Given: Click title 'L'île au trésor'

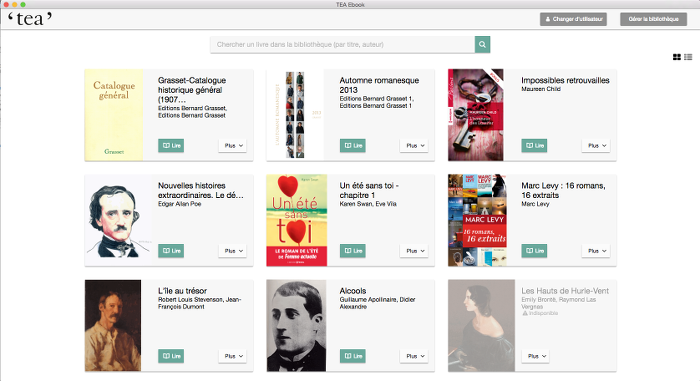Looking at the screenshot, I should click(x=182, y=291).
